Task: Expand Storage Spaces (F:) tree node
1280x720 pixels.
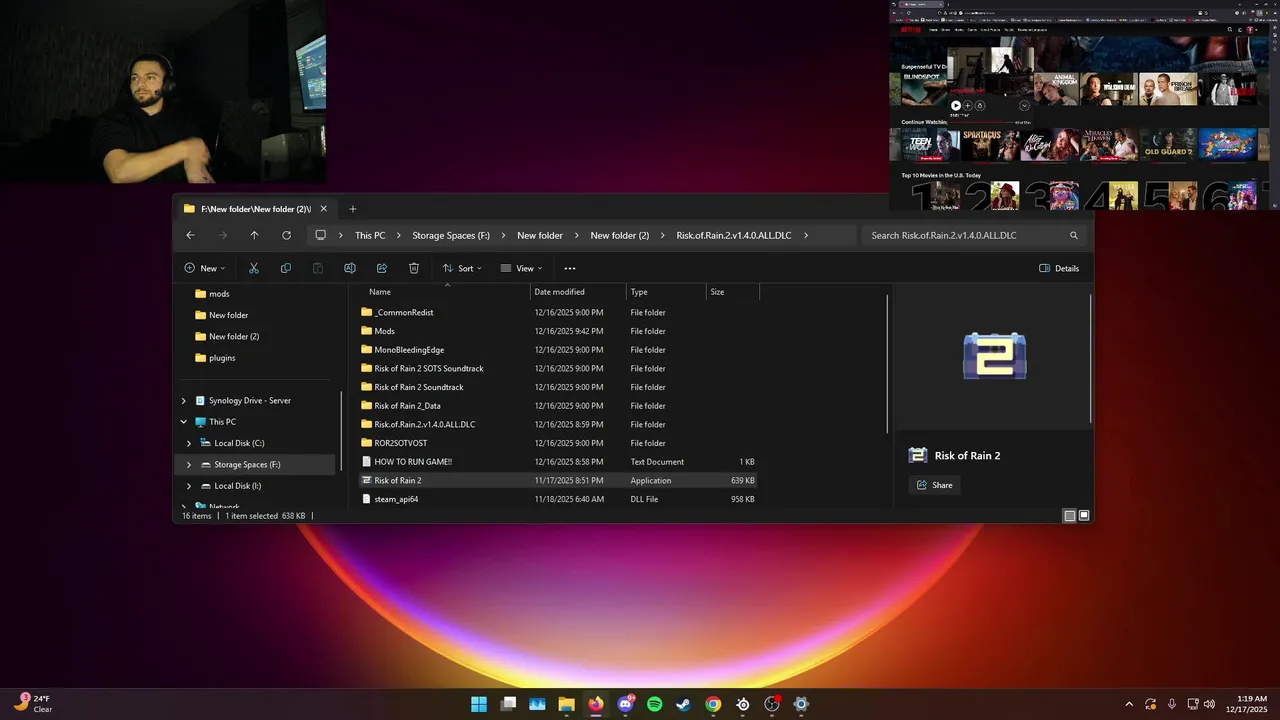Action: click(x=189, y=465)
